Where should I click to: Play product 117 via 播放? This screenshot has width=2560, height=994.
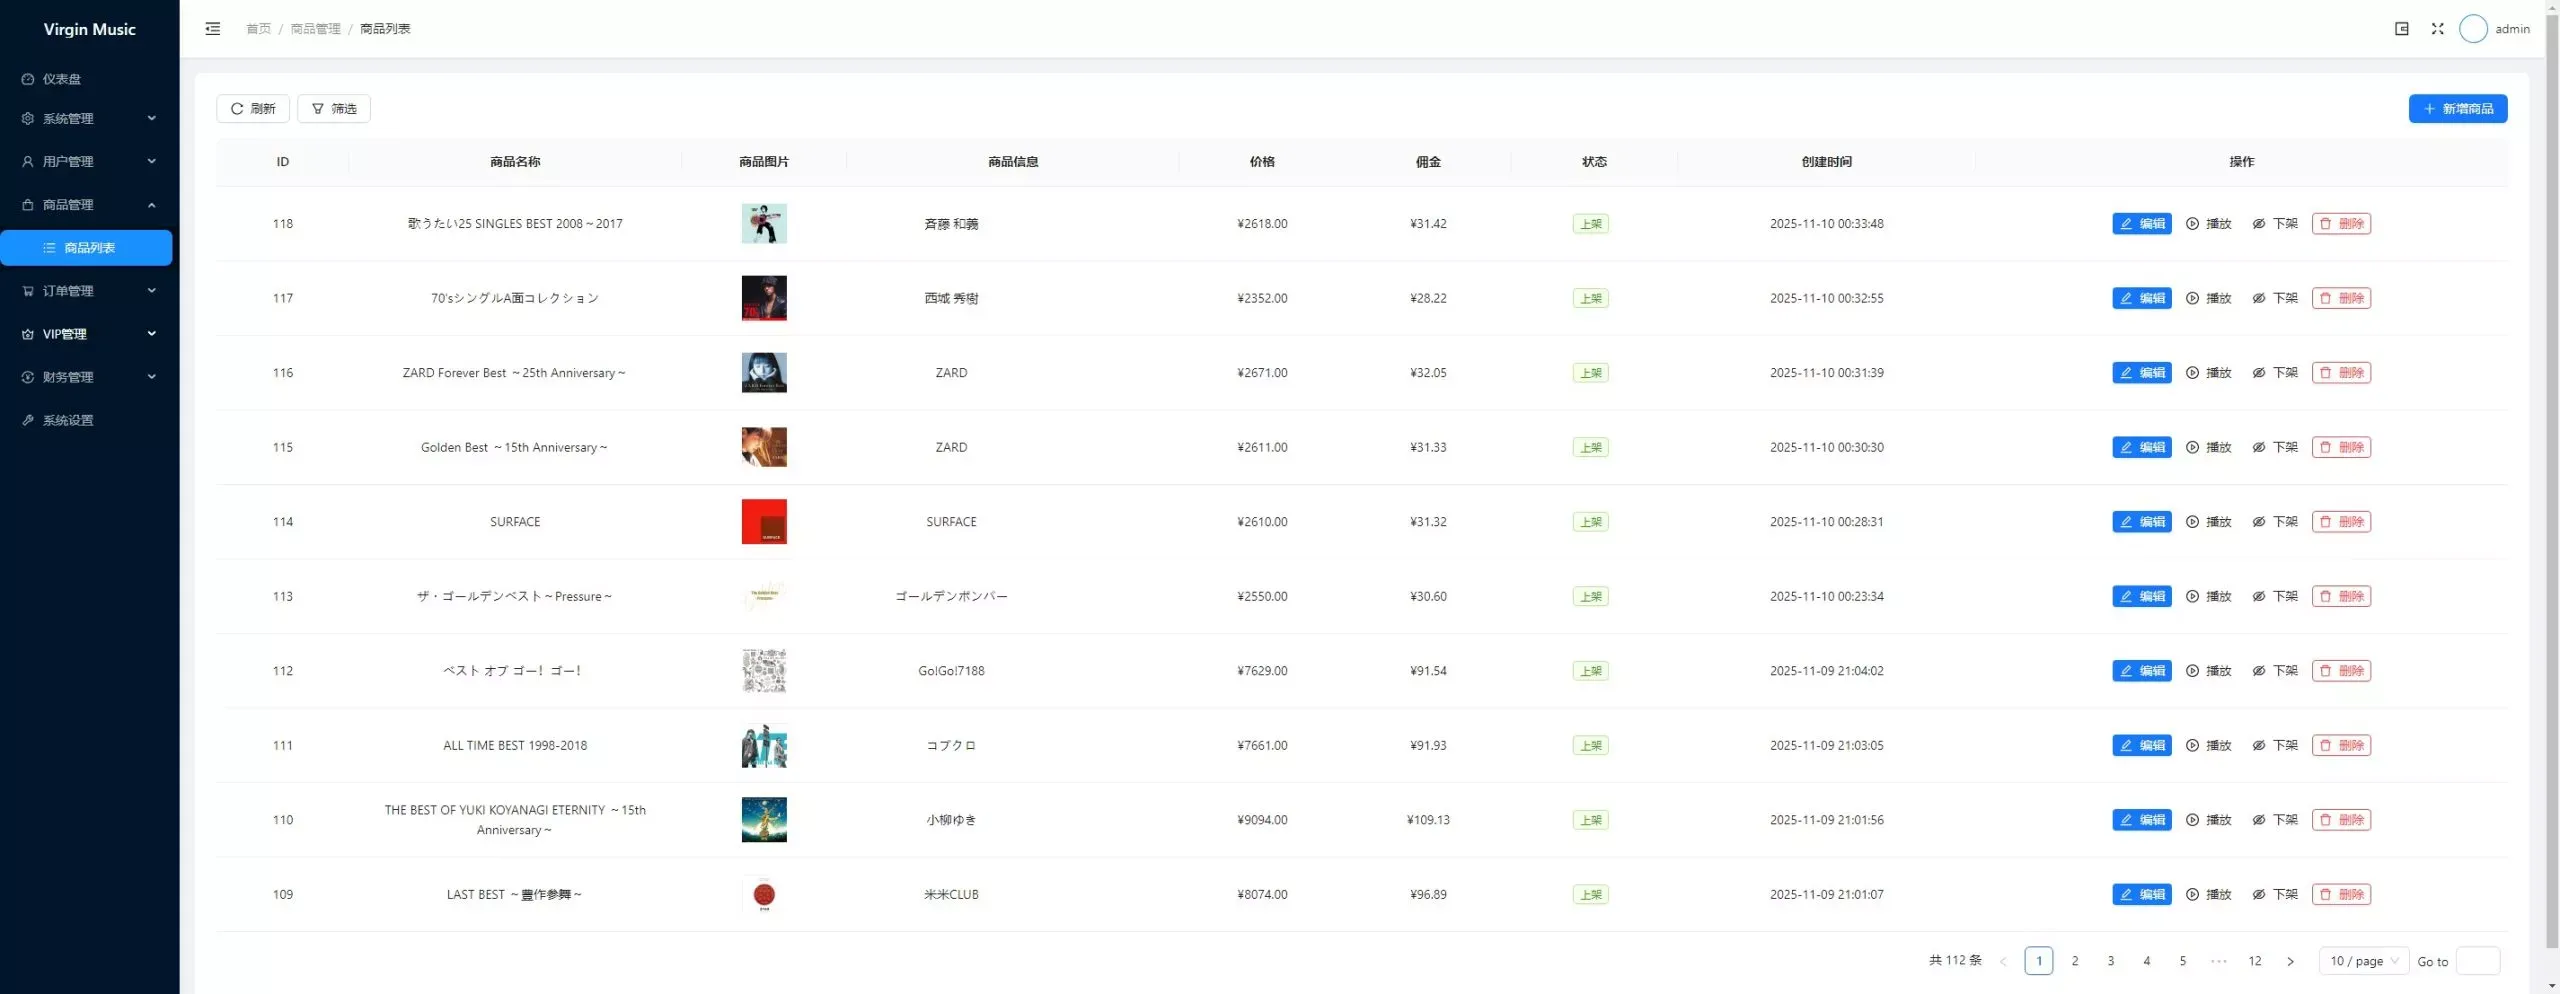[x=2208, y=298]
